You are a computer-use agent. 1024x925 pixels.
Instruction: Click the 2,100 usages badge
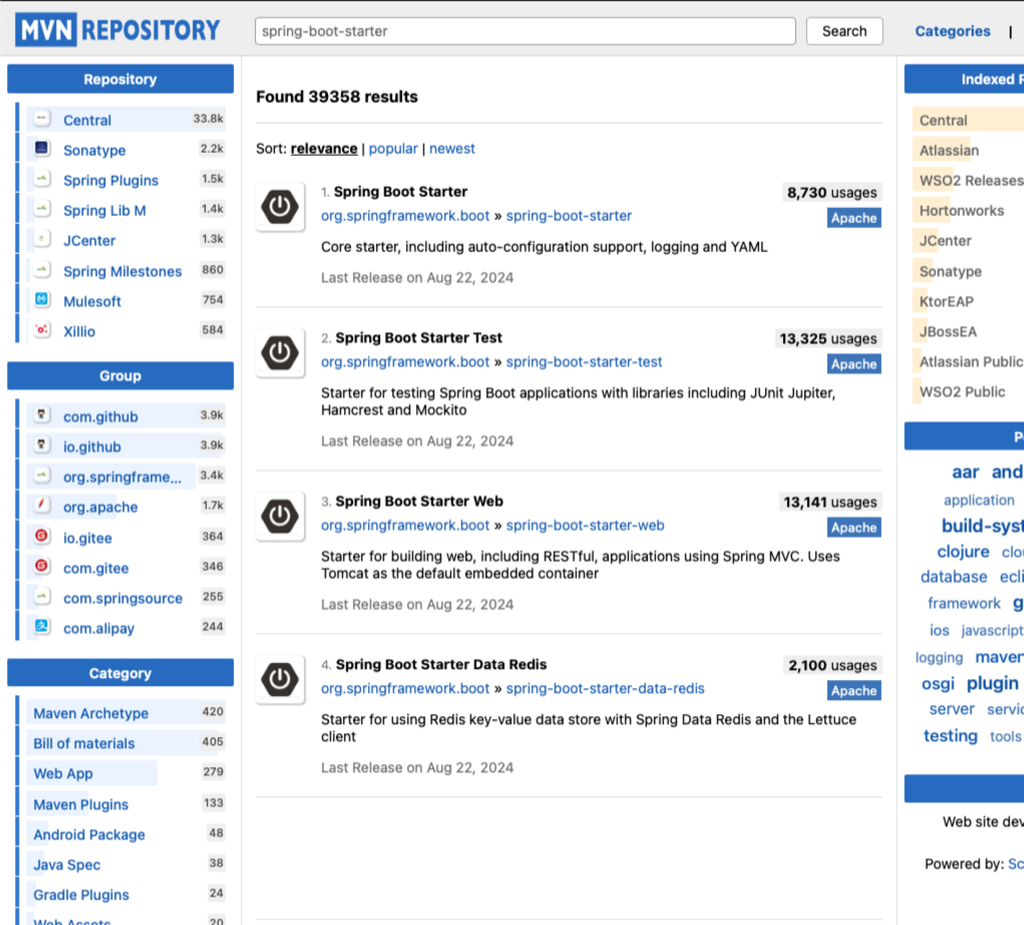832,666
